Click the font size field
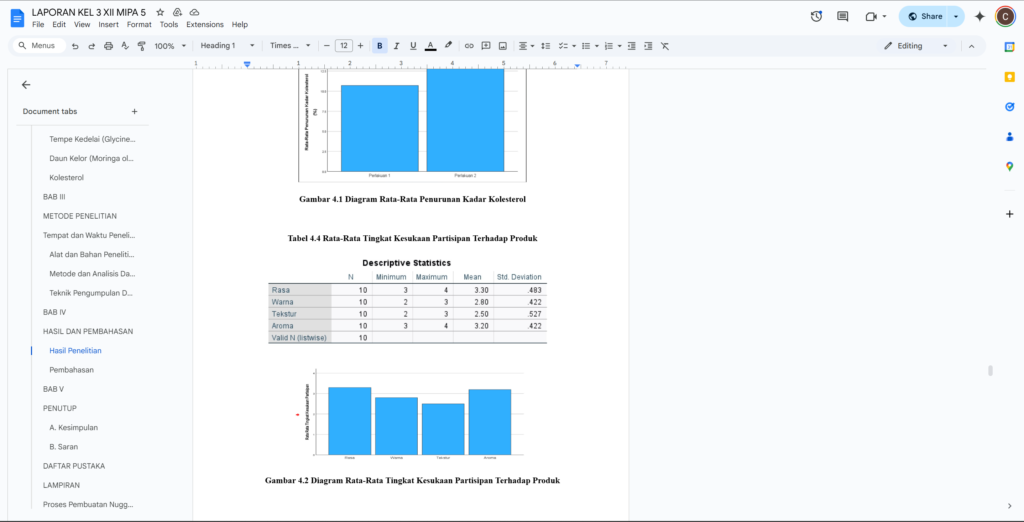The width and height of the screenshot is (1024, 522). click(x=344, y=46)
